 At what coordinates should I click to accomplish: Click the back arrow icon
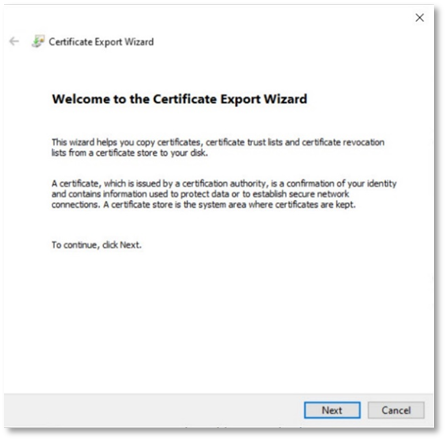[x=14, y=41]
